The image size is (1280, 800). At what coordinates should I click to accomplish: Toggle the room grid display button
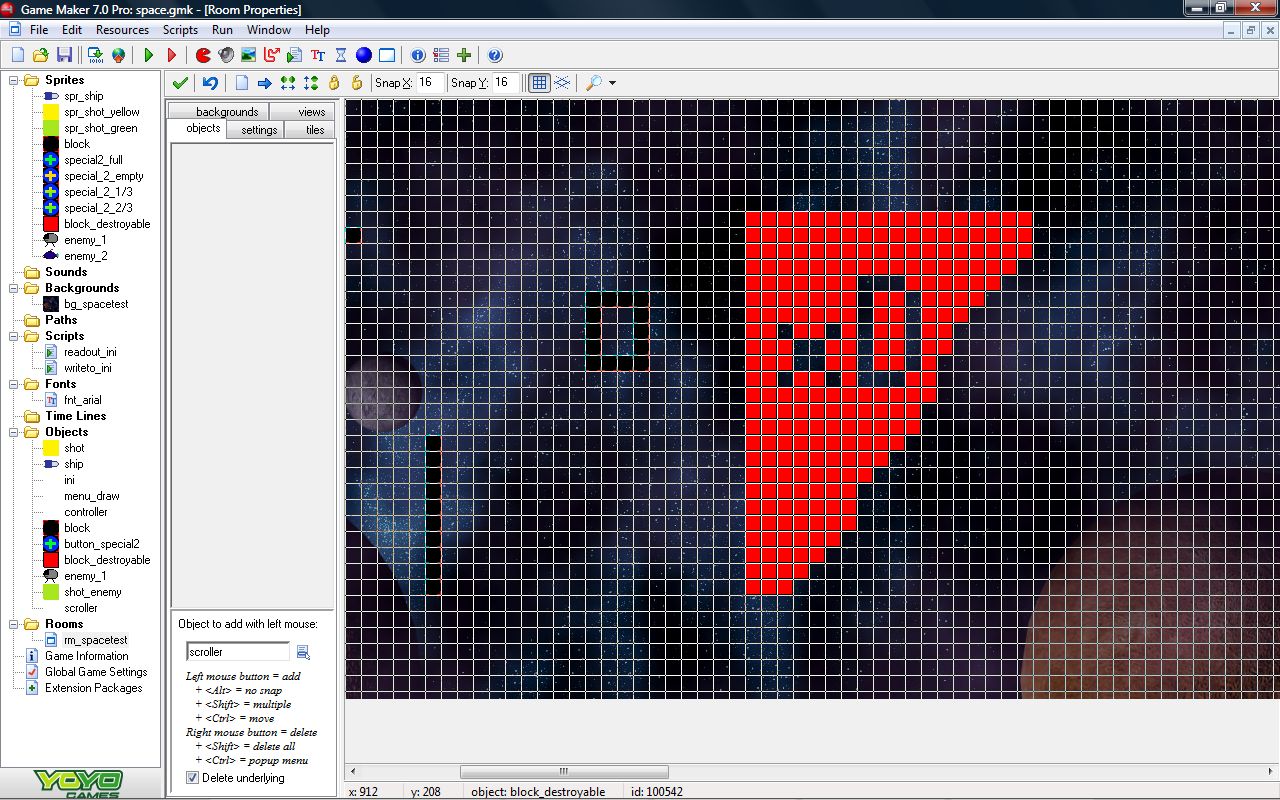(539, 83)
